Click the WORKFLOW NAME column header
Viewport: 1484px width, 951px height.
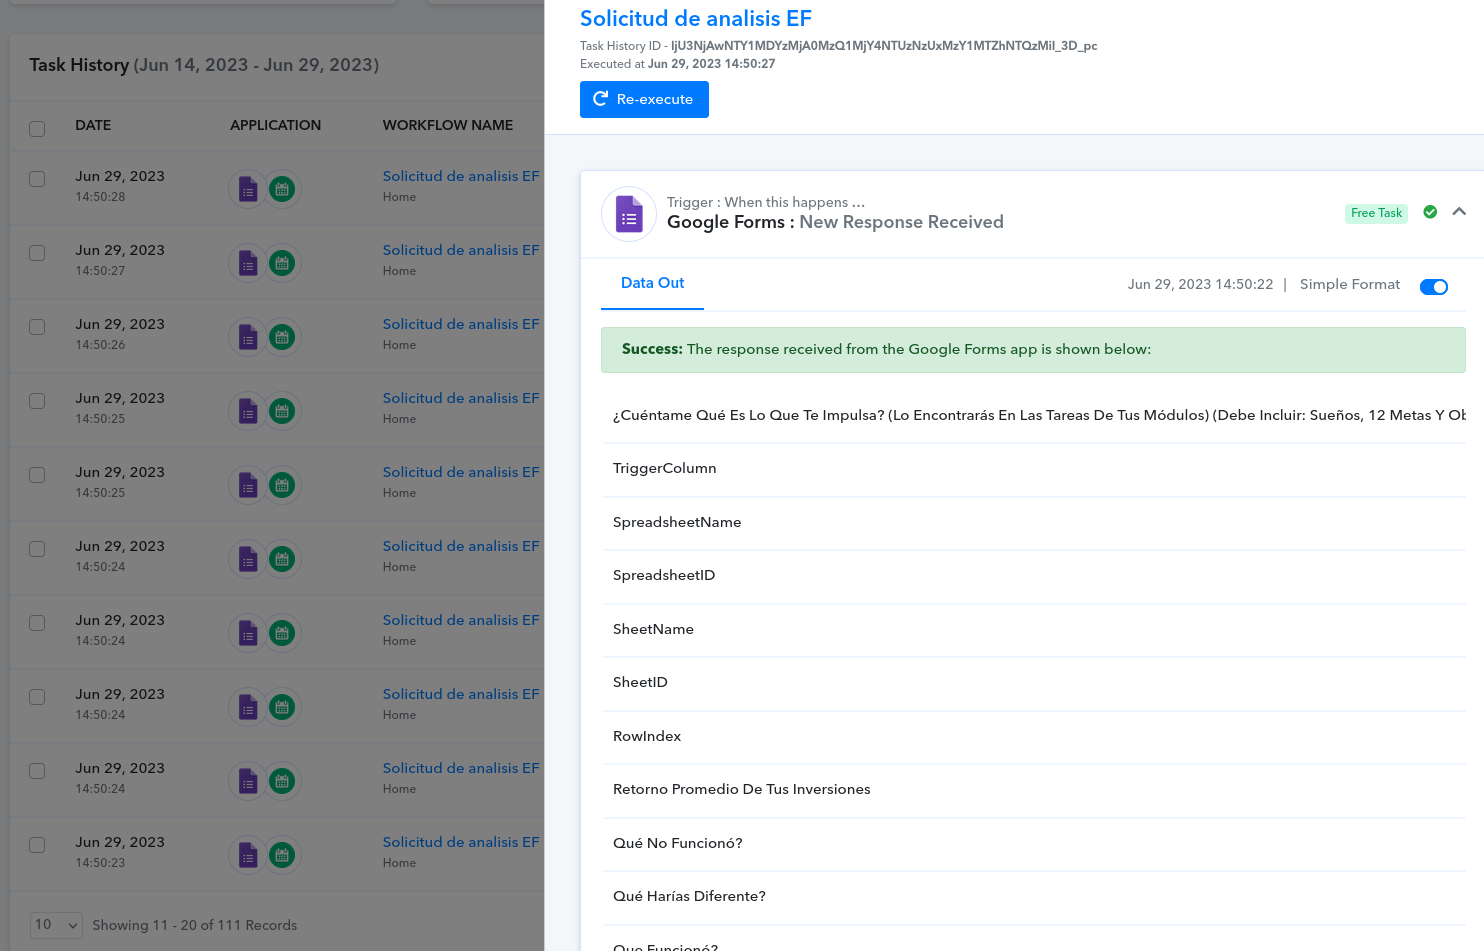pos(448,125)
